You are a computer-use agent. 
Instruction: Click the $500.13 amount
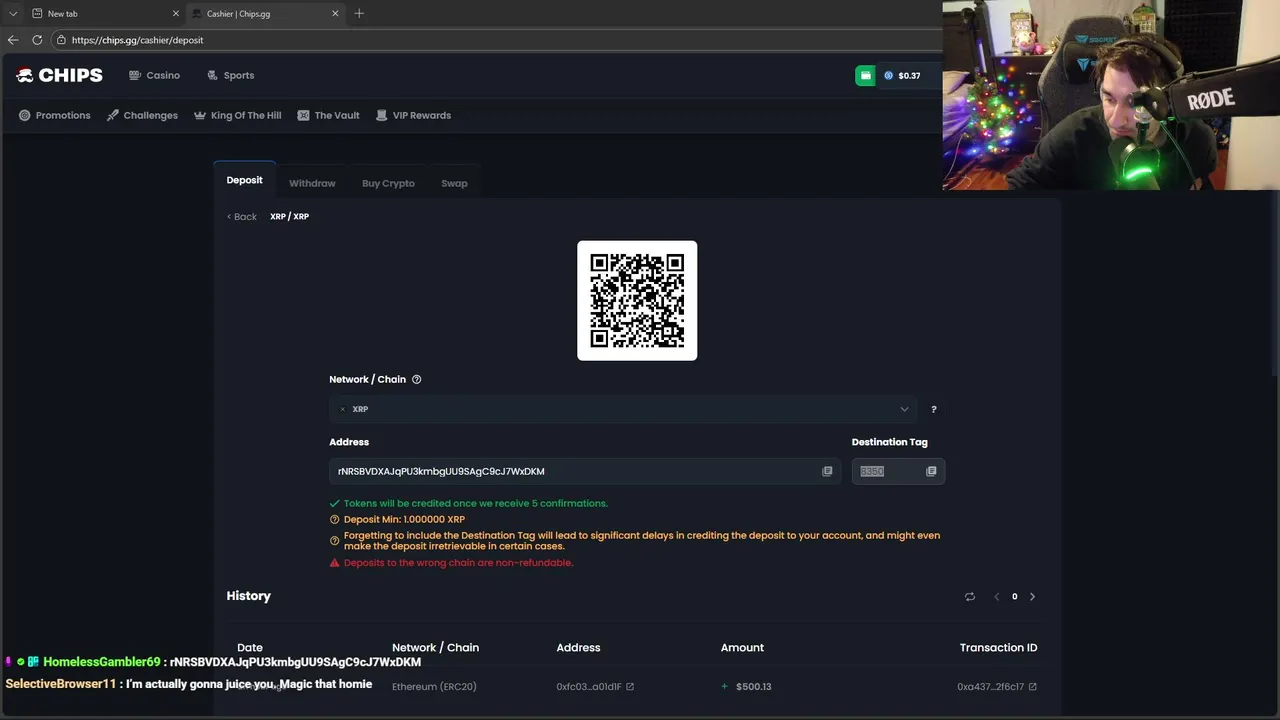tap(753, 686)
